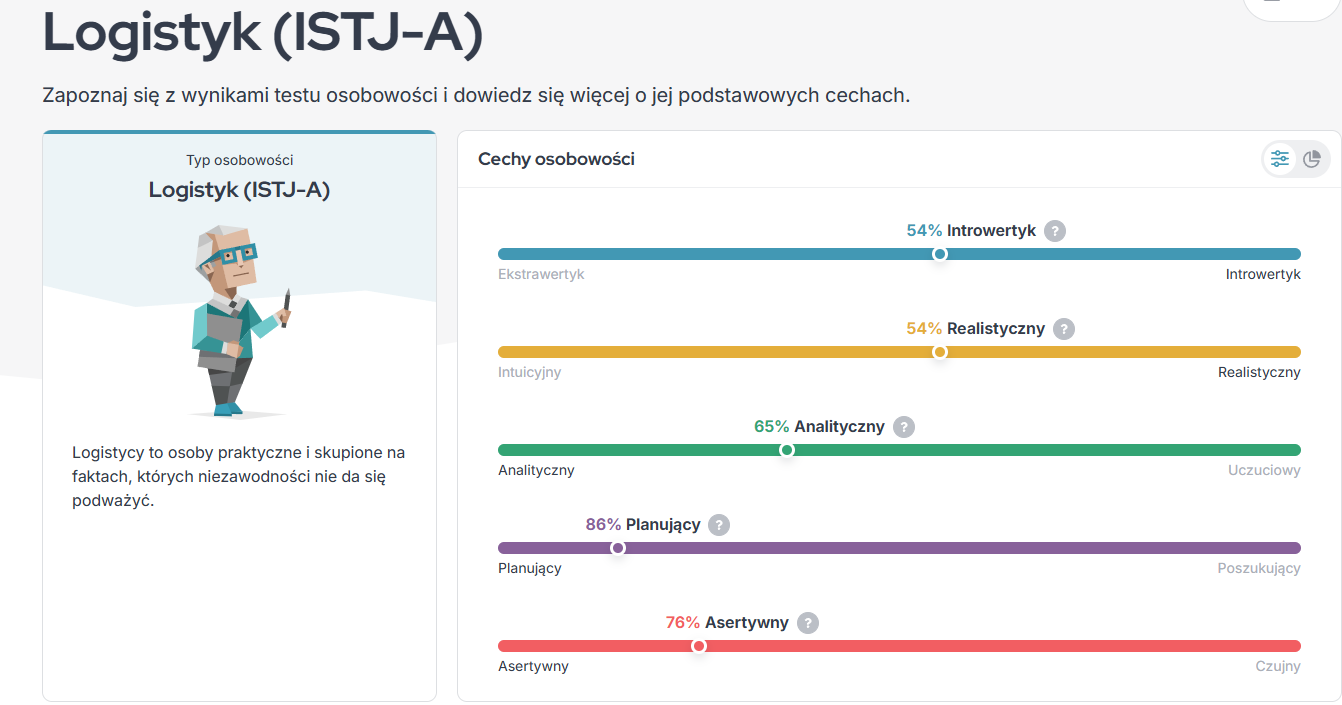
Task: Click the question mark next to Asertywny
Action: pyautogui.click(x=808, y=623)
